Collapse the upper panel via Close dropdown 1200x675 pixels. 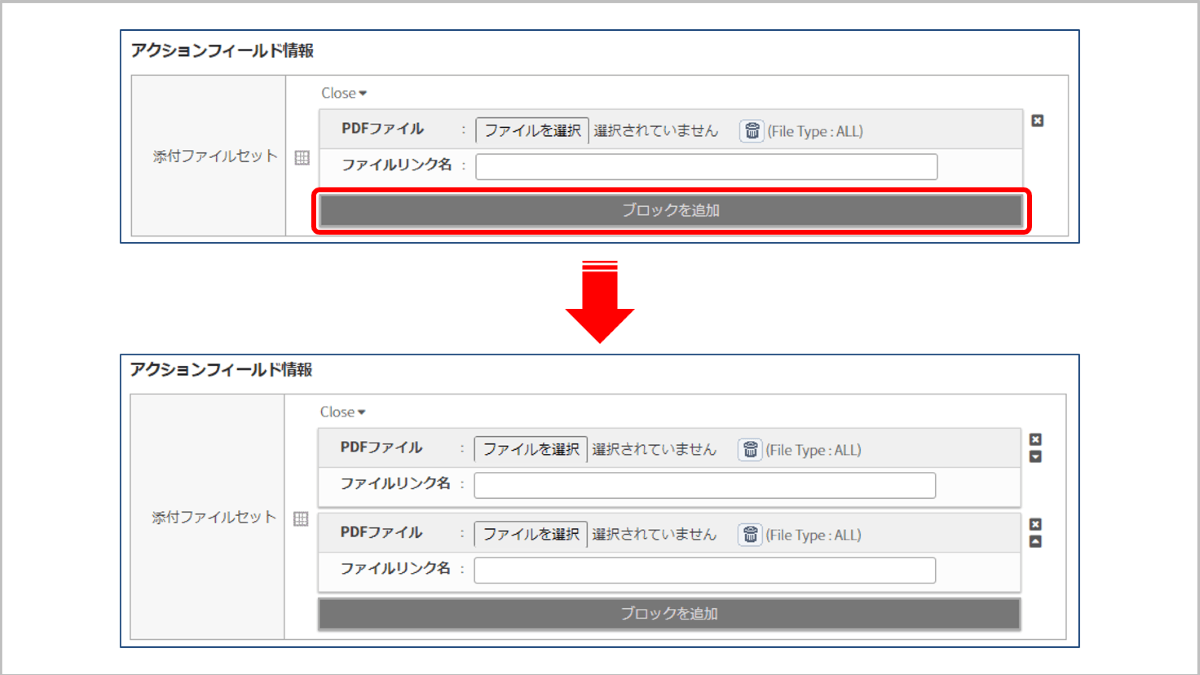[344, 93]
